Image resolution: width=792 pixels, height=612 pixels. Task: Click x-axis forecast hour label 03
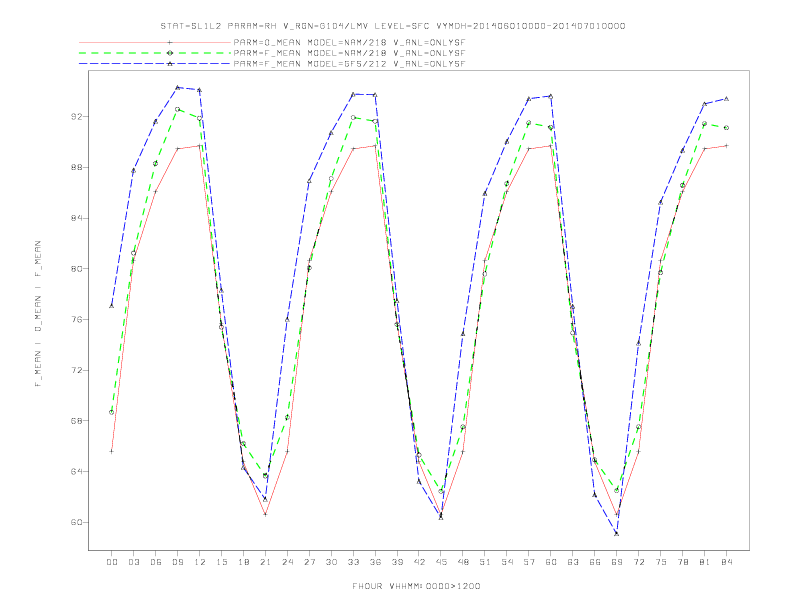133,562
